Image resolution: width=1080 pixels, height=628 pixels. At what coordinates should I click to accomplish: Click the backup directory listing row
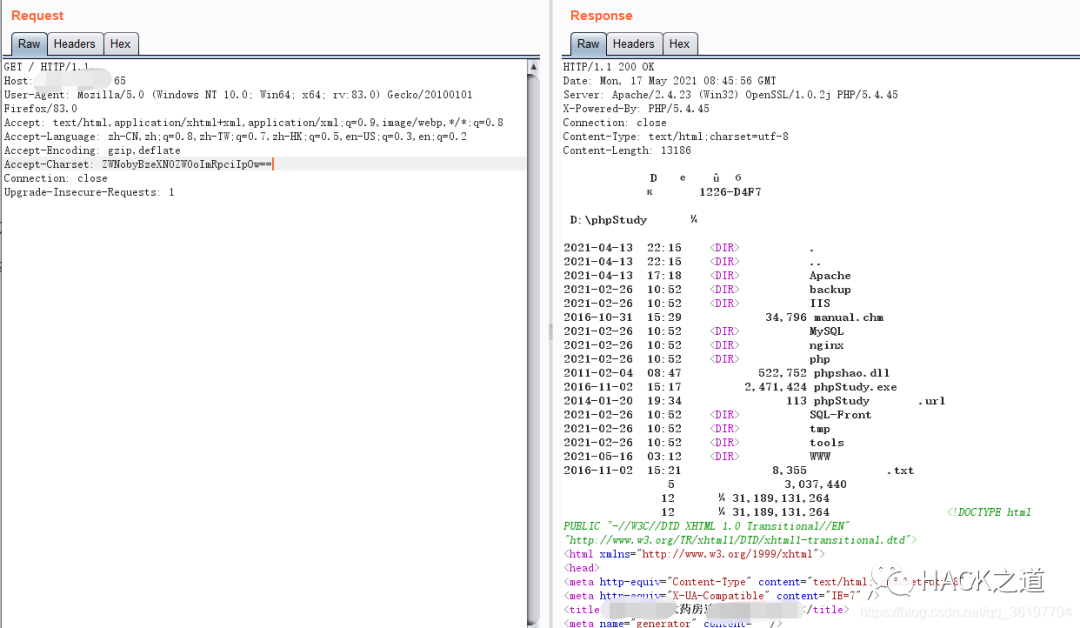coord(707,289)
